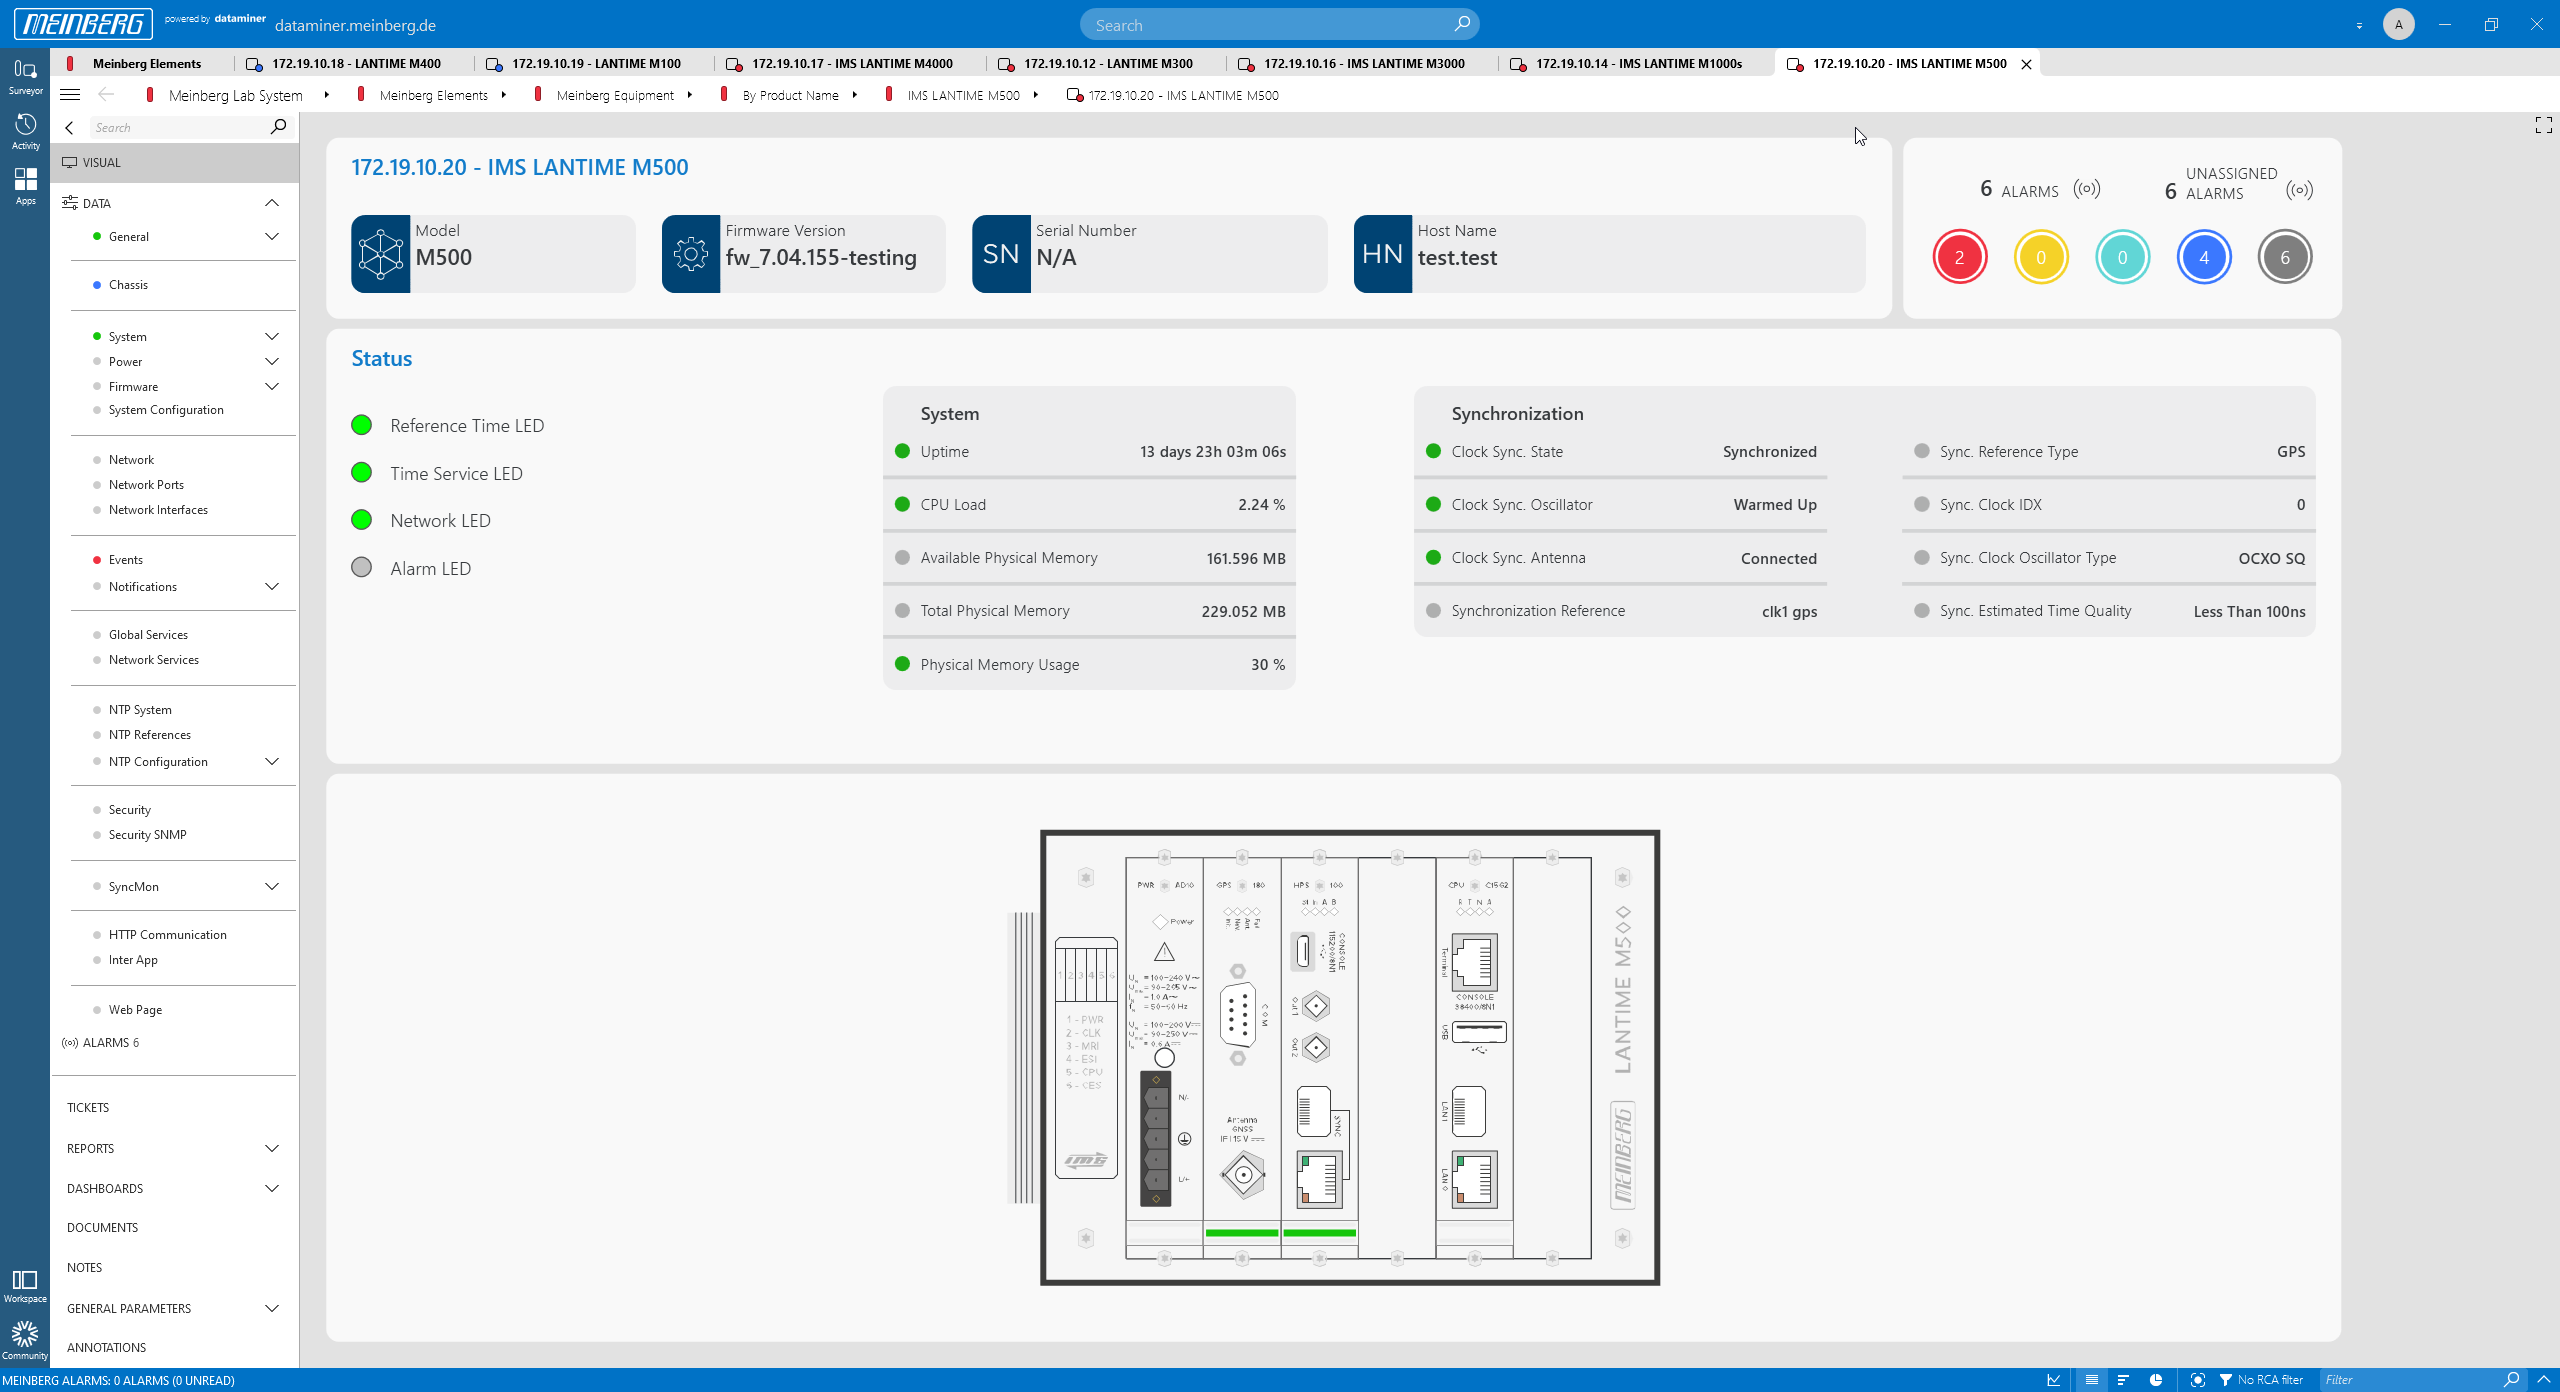Collapse the side navigation pane
Screen dimensions: 2560x1392
point(69,127)
